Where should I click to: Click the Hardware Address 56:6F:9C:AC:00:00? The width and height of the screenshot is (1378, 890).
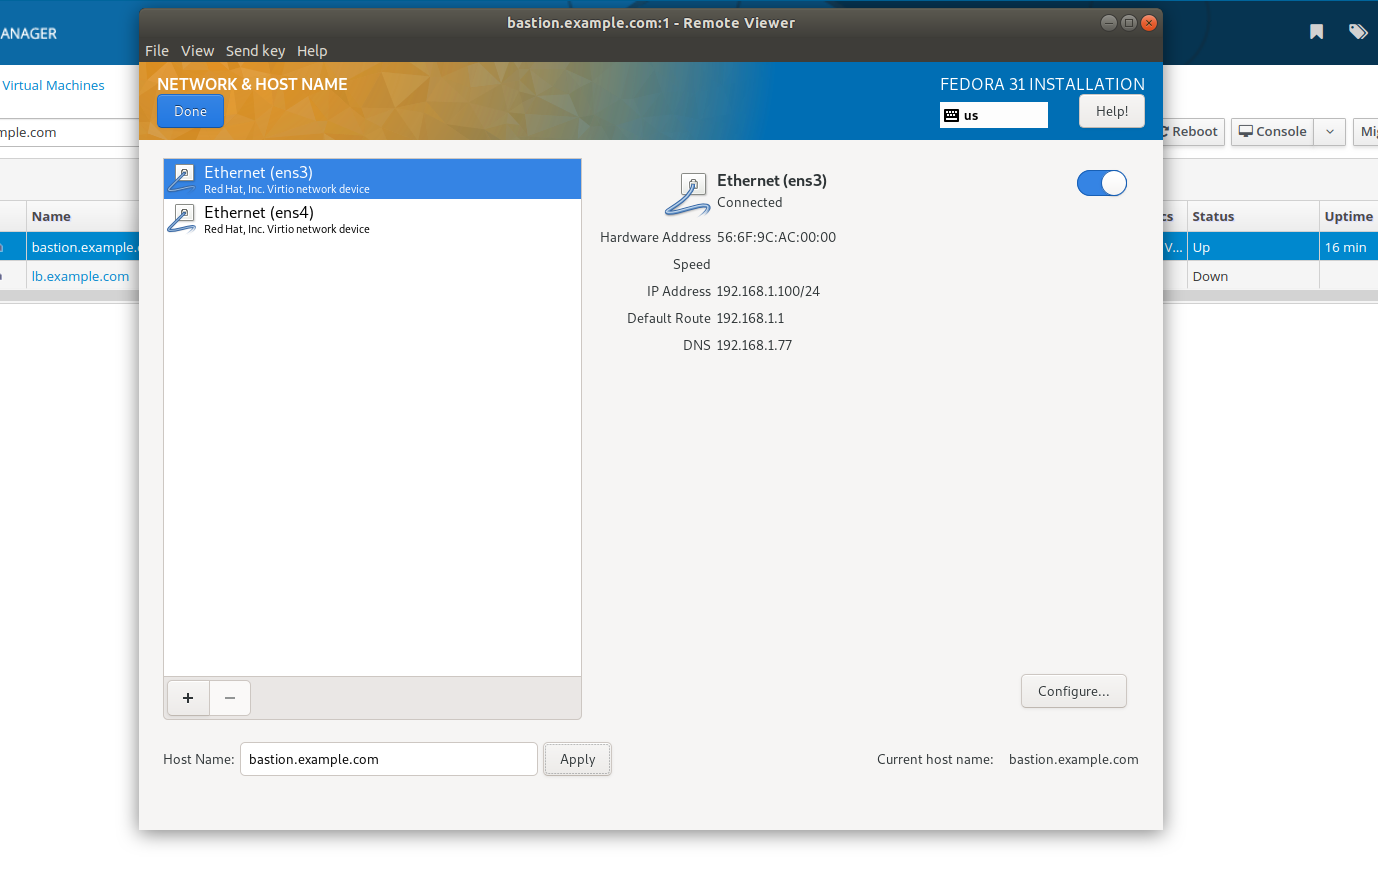click(x=776, y=237)
